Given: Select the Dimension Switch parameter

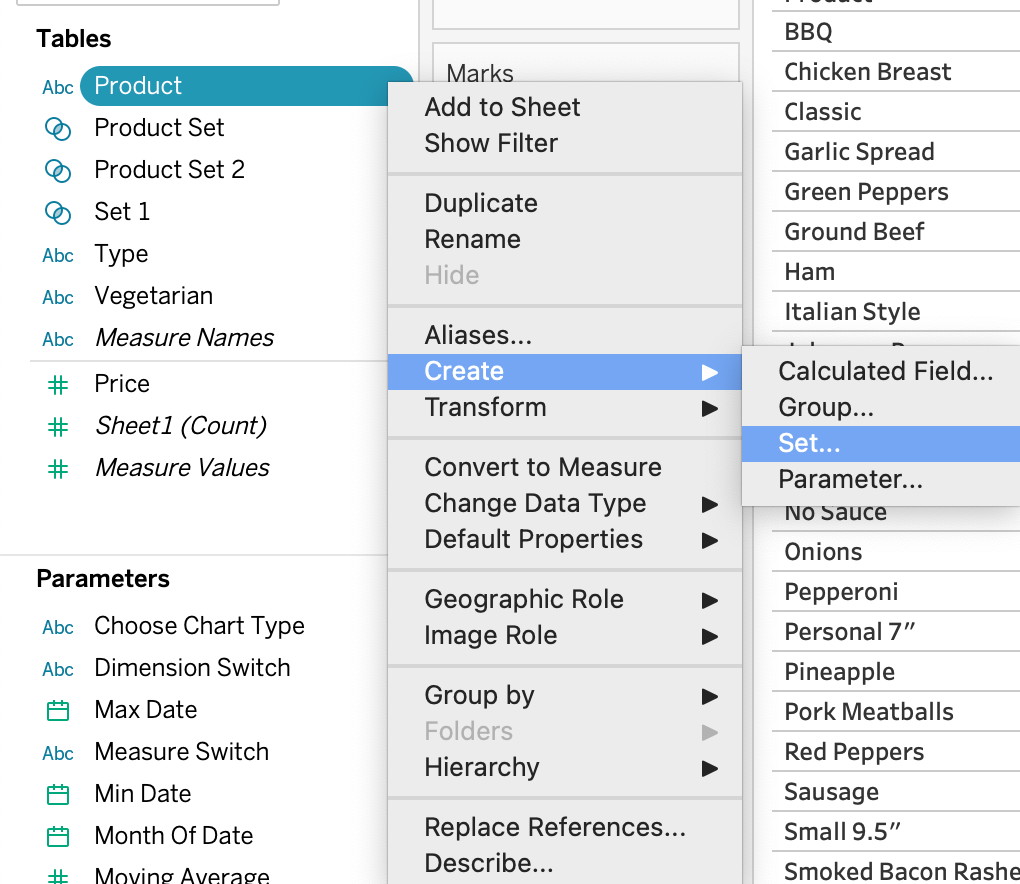Looking at the screenshot, I should 192,668.
